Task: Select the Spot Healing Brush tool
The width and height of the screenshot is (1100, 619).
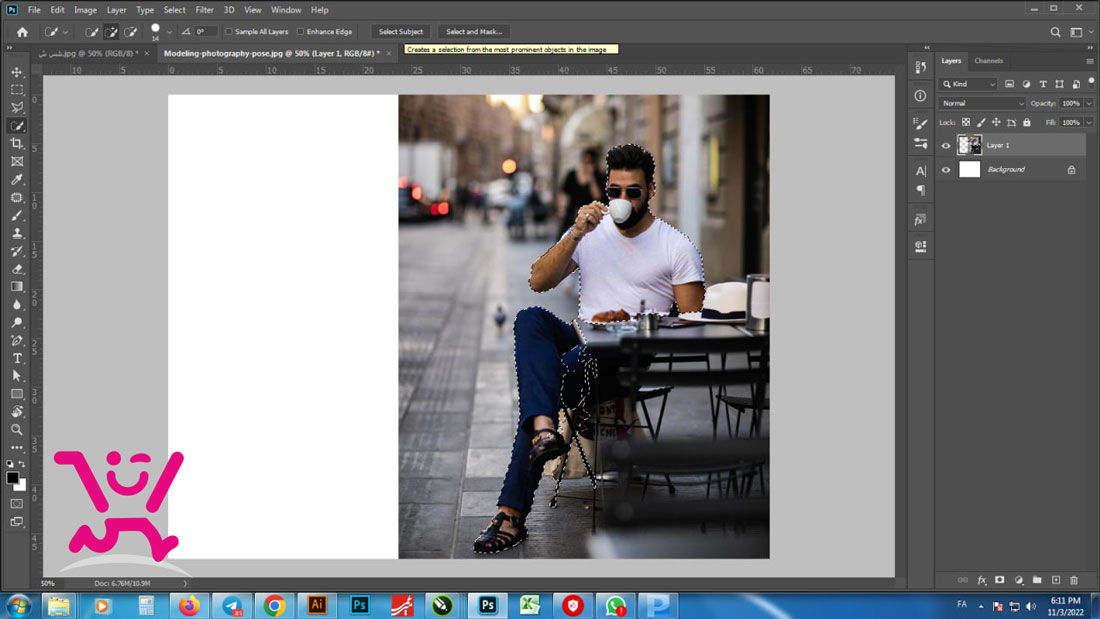Action: pos(17,198)
